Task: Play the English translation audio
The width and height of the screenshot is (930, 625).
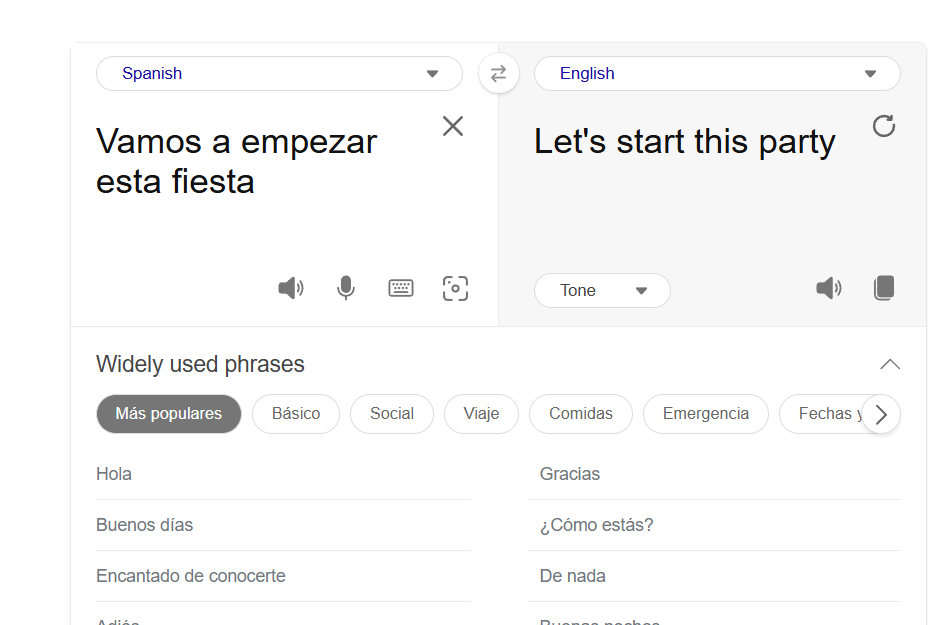Action: point(829,289)
